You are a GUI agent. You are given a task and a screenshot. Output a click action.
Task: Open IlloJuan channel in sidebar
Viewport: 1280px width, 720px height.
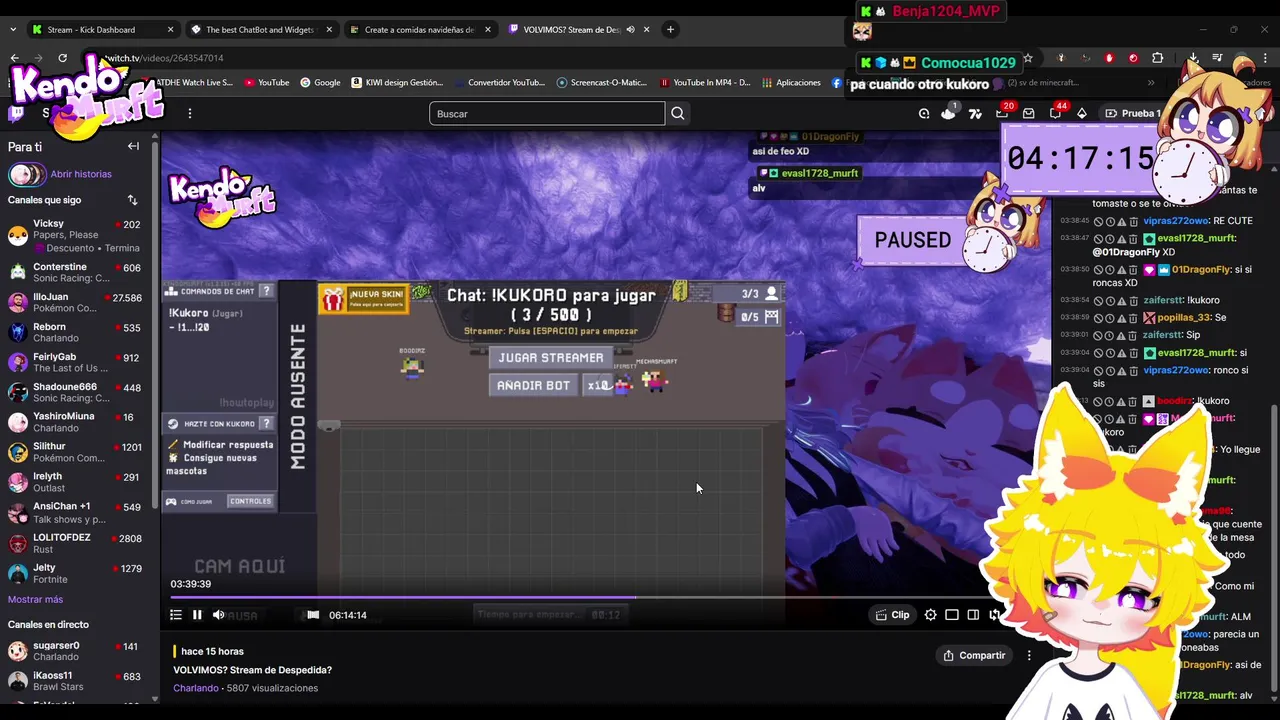78,303
